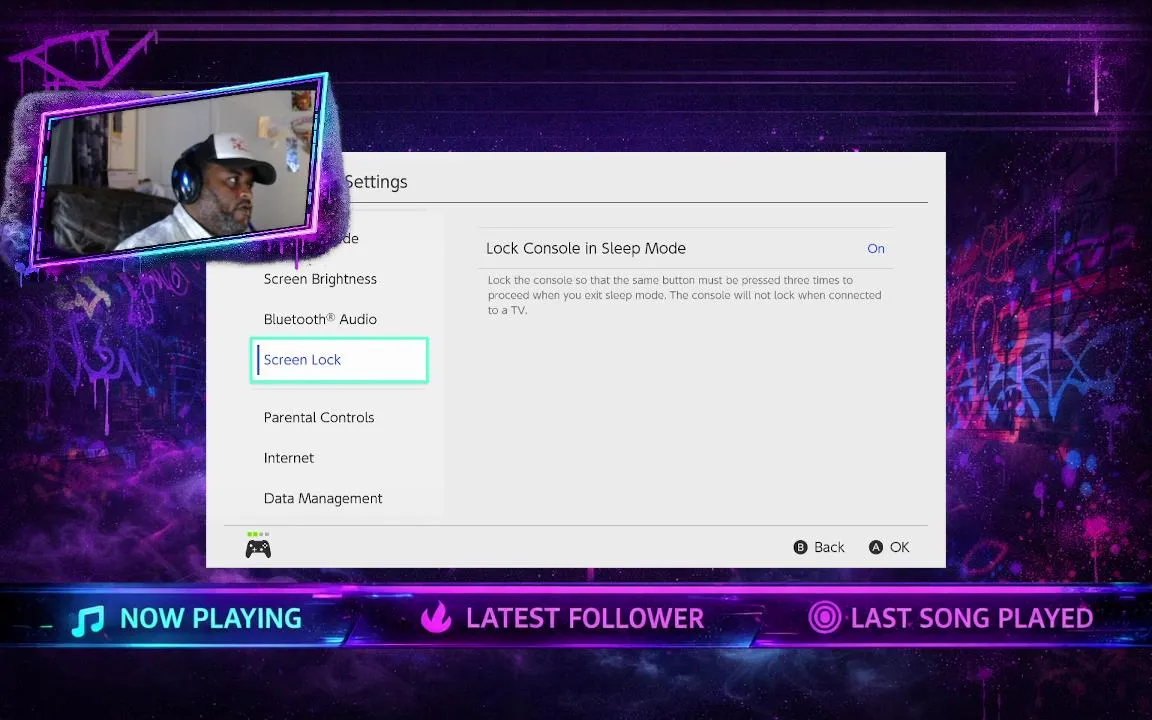The image size is (1152, 720).
Task: Click the LAST SONG PLAYED label
Action: 972,619
